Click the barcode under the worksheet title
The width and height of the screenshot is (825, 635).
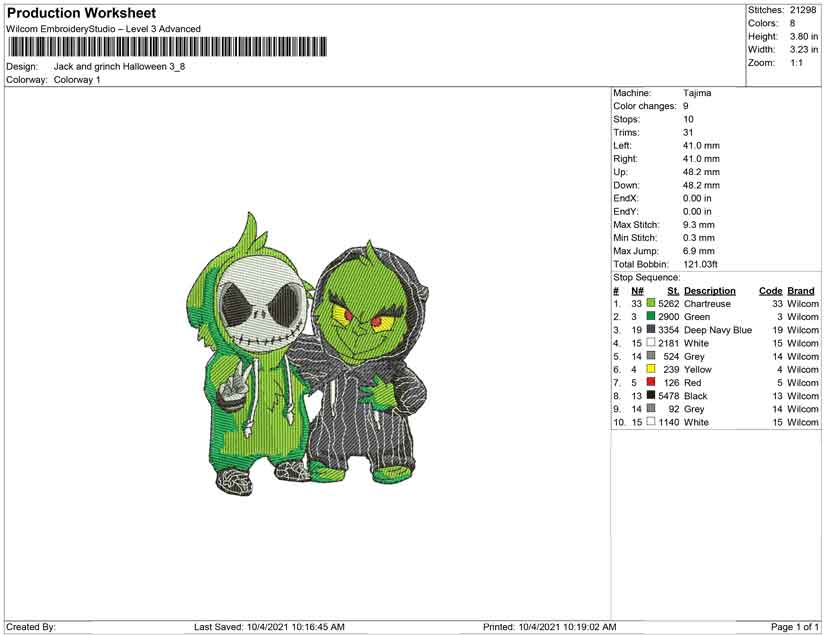click(167, 47)
